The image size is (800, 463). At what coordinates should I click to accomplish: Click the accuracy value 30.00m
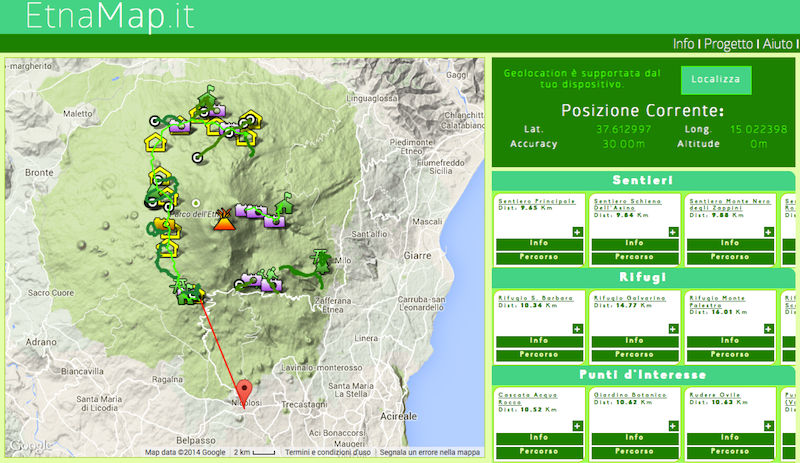click(x=623, y=144)
